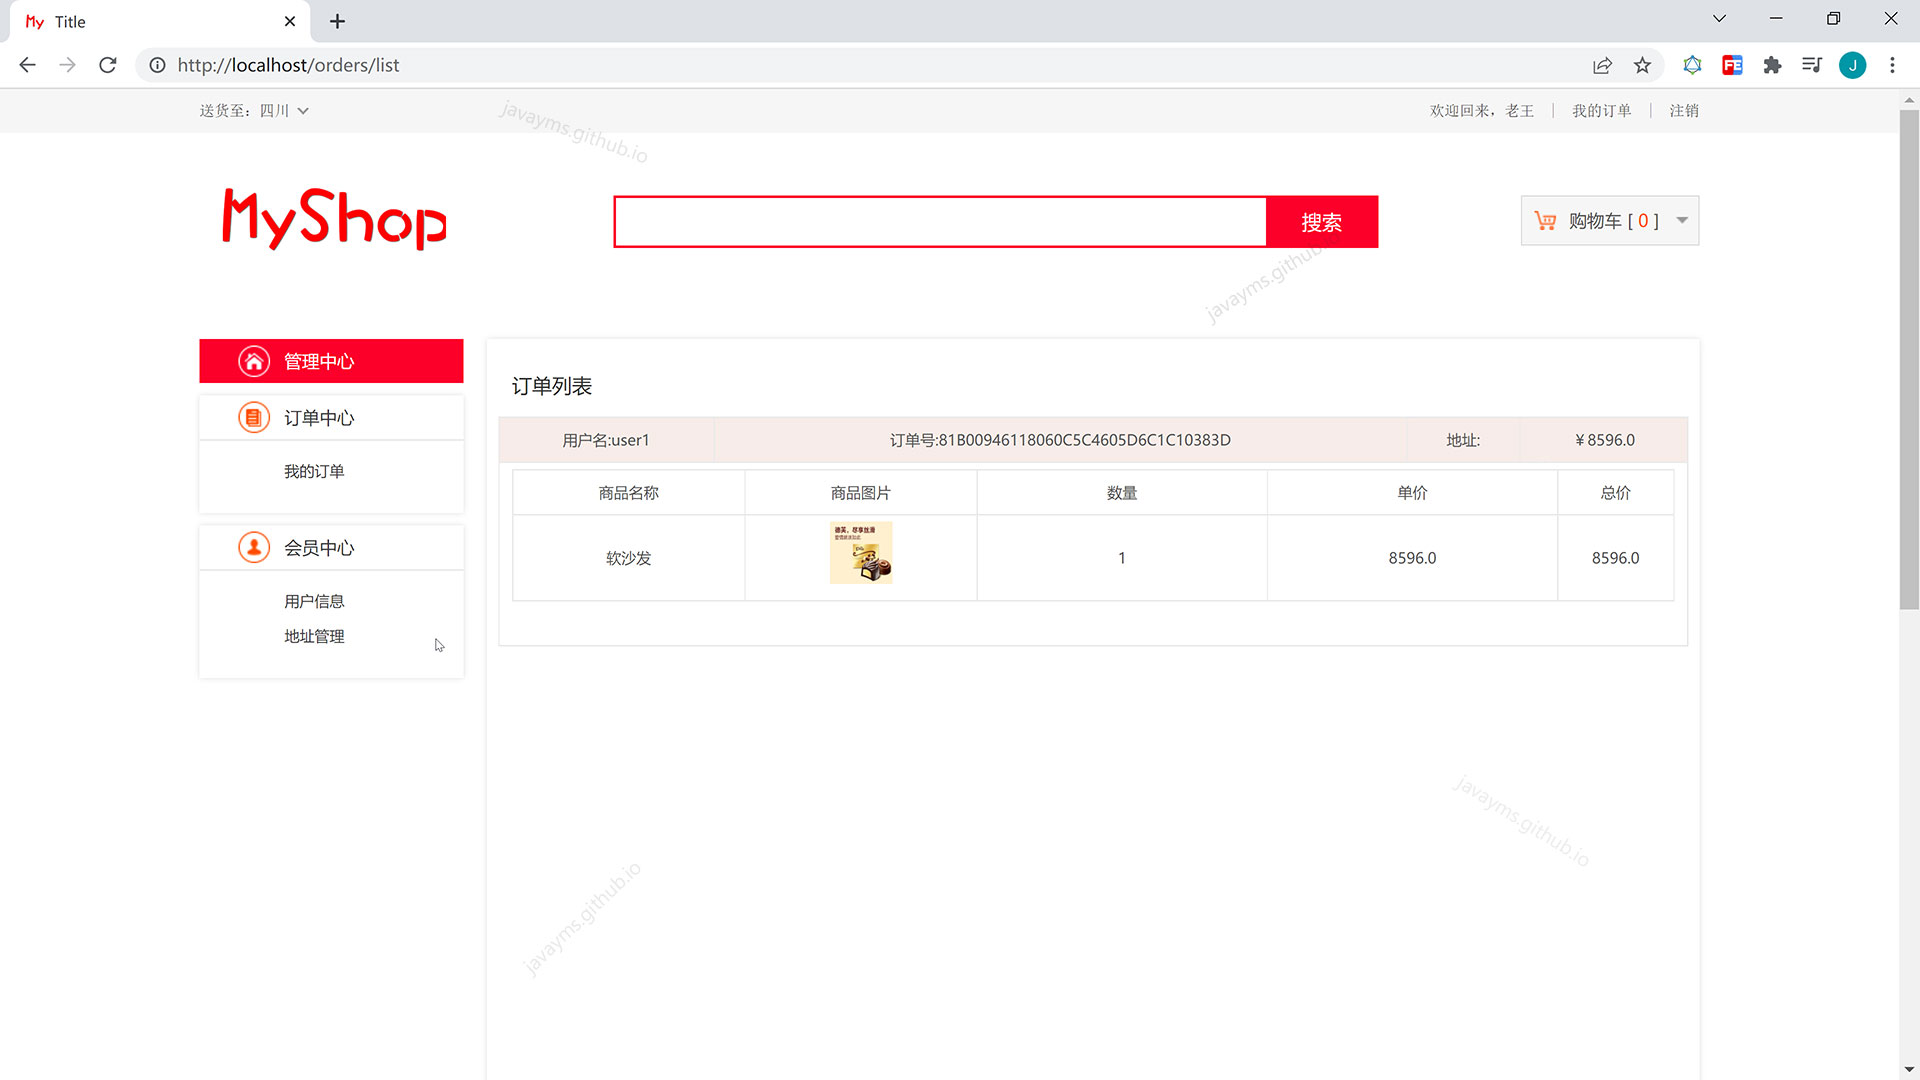Click the page info icon beside the URL
Screen dimensions: 1920x1080
coord(157,65)
